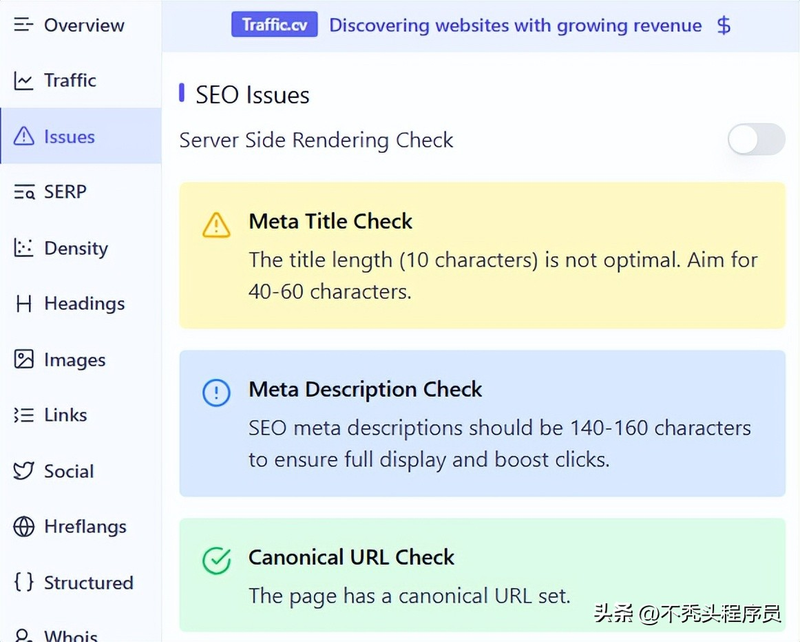This screenshot has height=642, width=800.
Task: Click the Social bird icon
Action: coord(23,471)
